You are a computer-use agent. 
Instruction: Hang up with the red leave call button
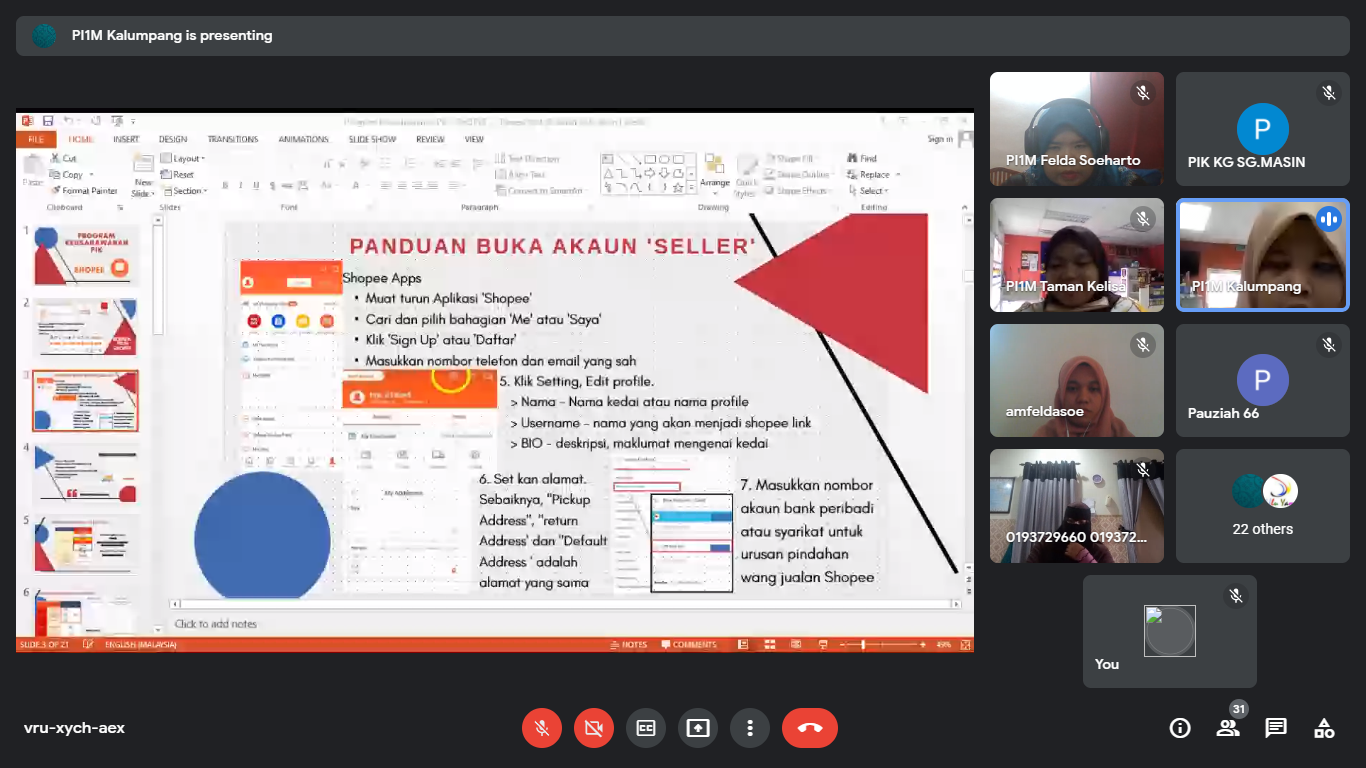point(810,728)
